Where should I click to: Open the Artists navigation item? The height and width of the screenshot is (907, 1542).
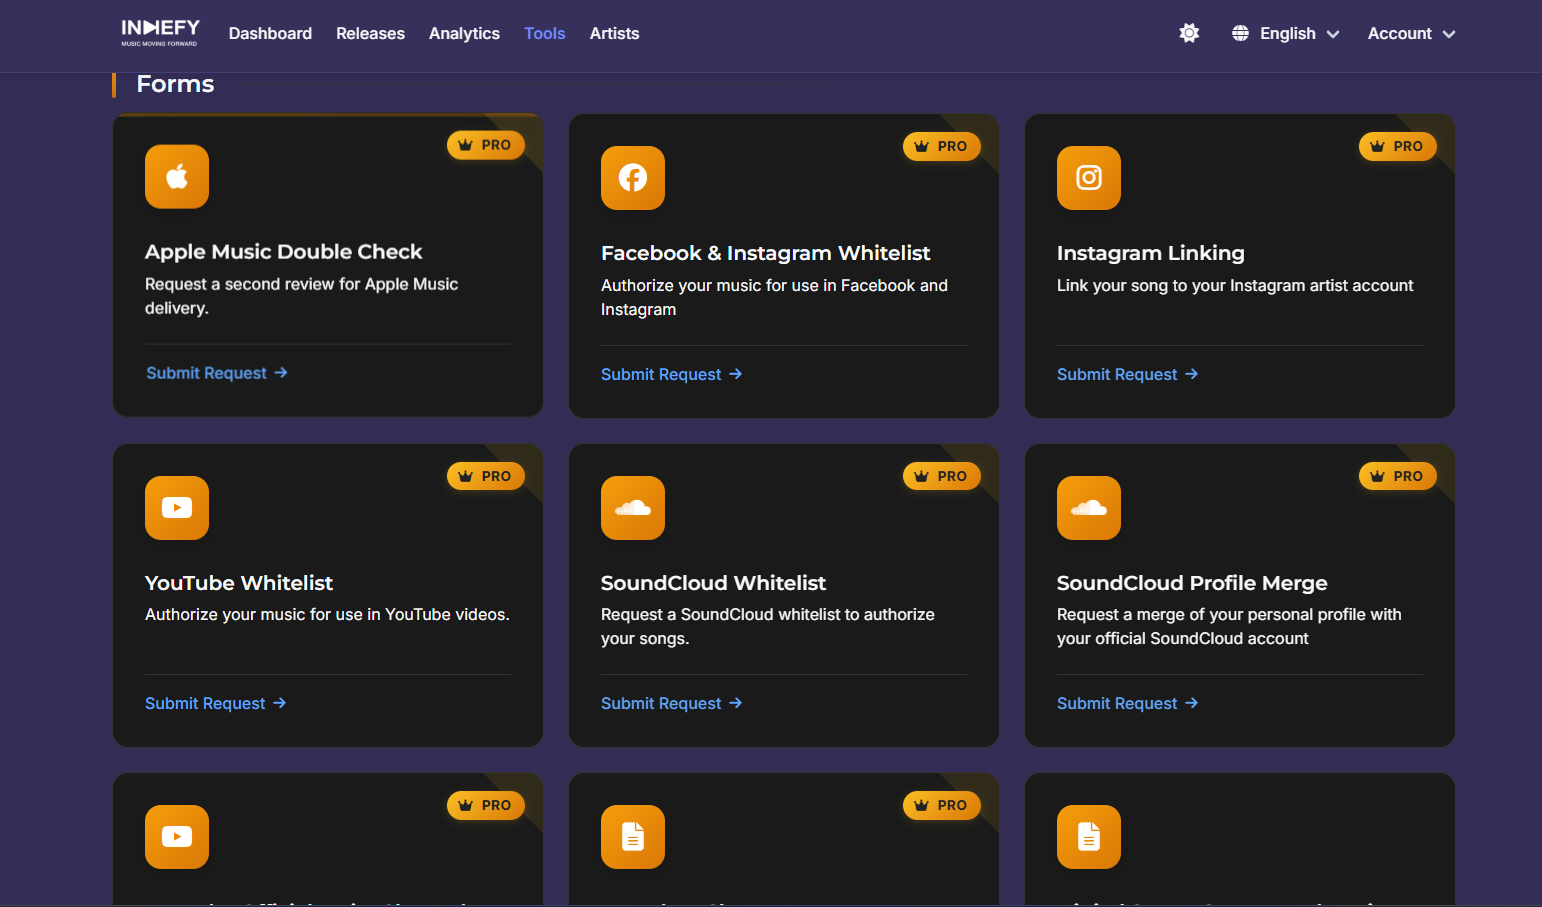614,33
